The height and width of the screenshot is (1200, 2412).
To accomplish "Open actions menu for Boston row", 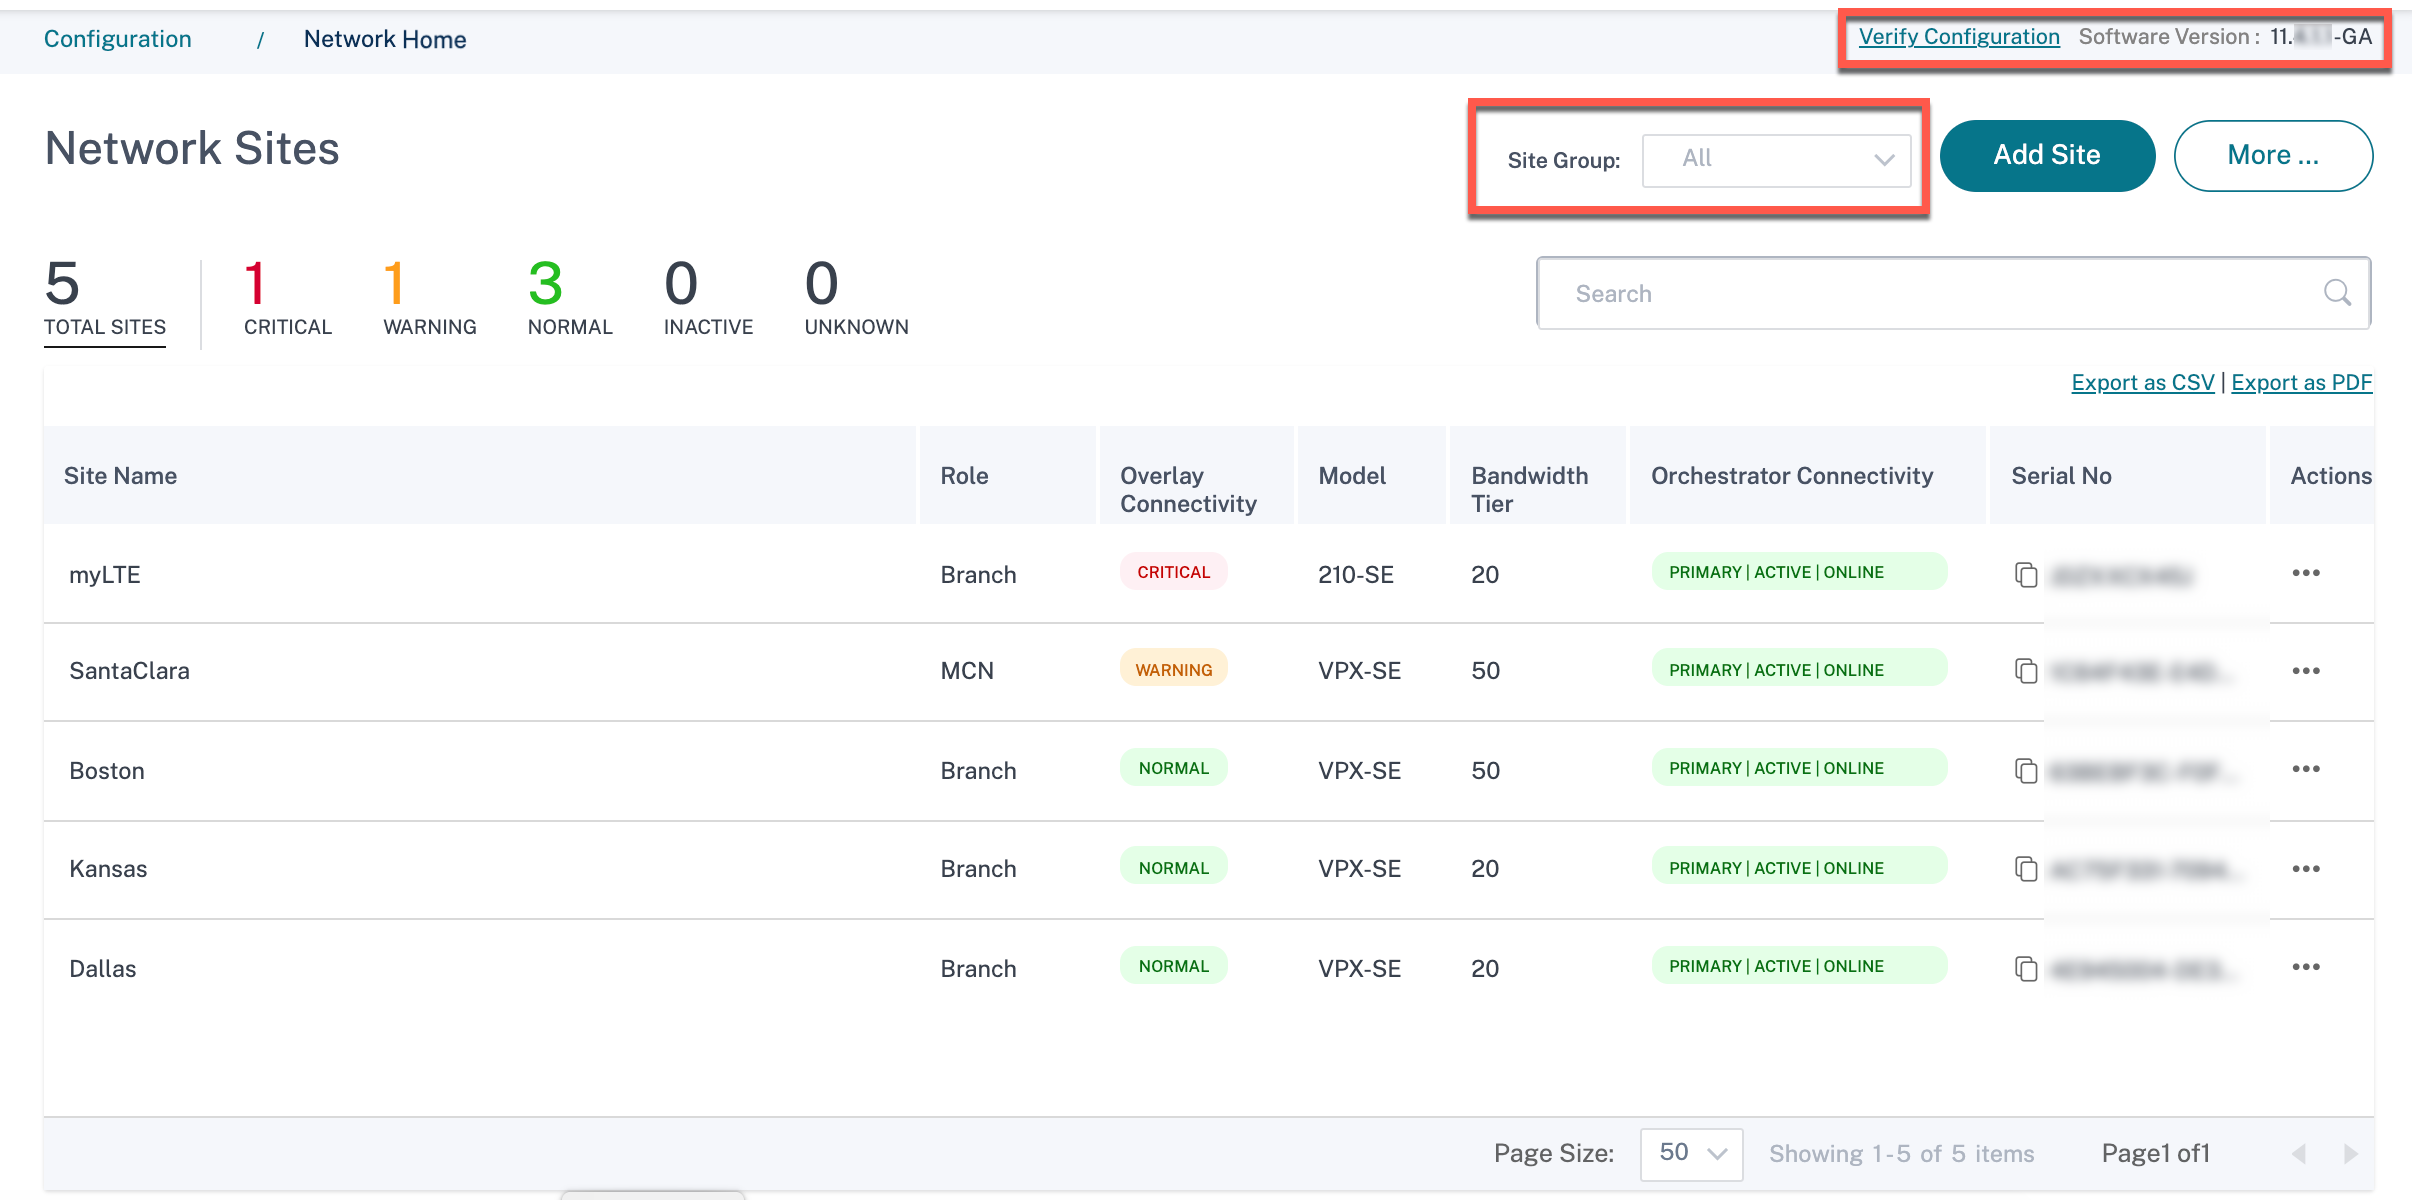I will click(x=2306, y=769).
